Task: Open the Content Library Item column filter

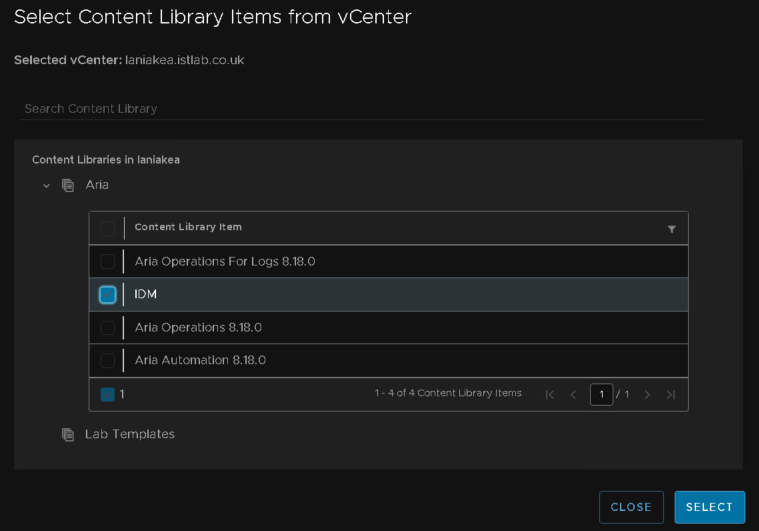Action: coord(671,229)
